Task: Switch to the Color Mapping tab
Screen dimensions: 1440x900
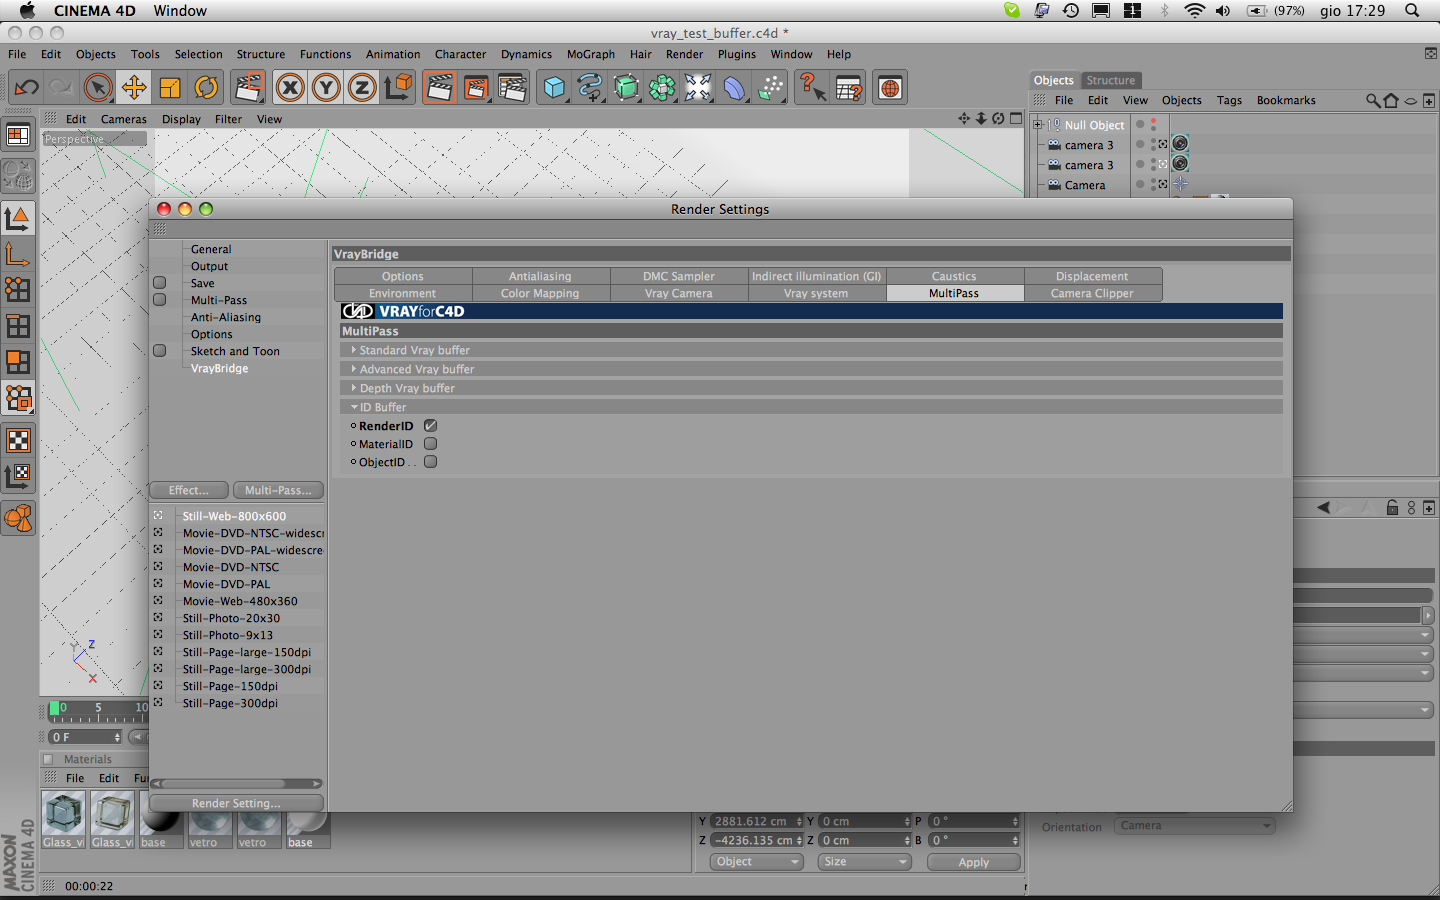Action: (540, 293)
